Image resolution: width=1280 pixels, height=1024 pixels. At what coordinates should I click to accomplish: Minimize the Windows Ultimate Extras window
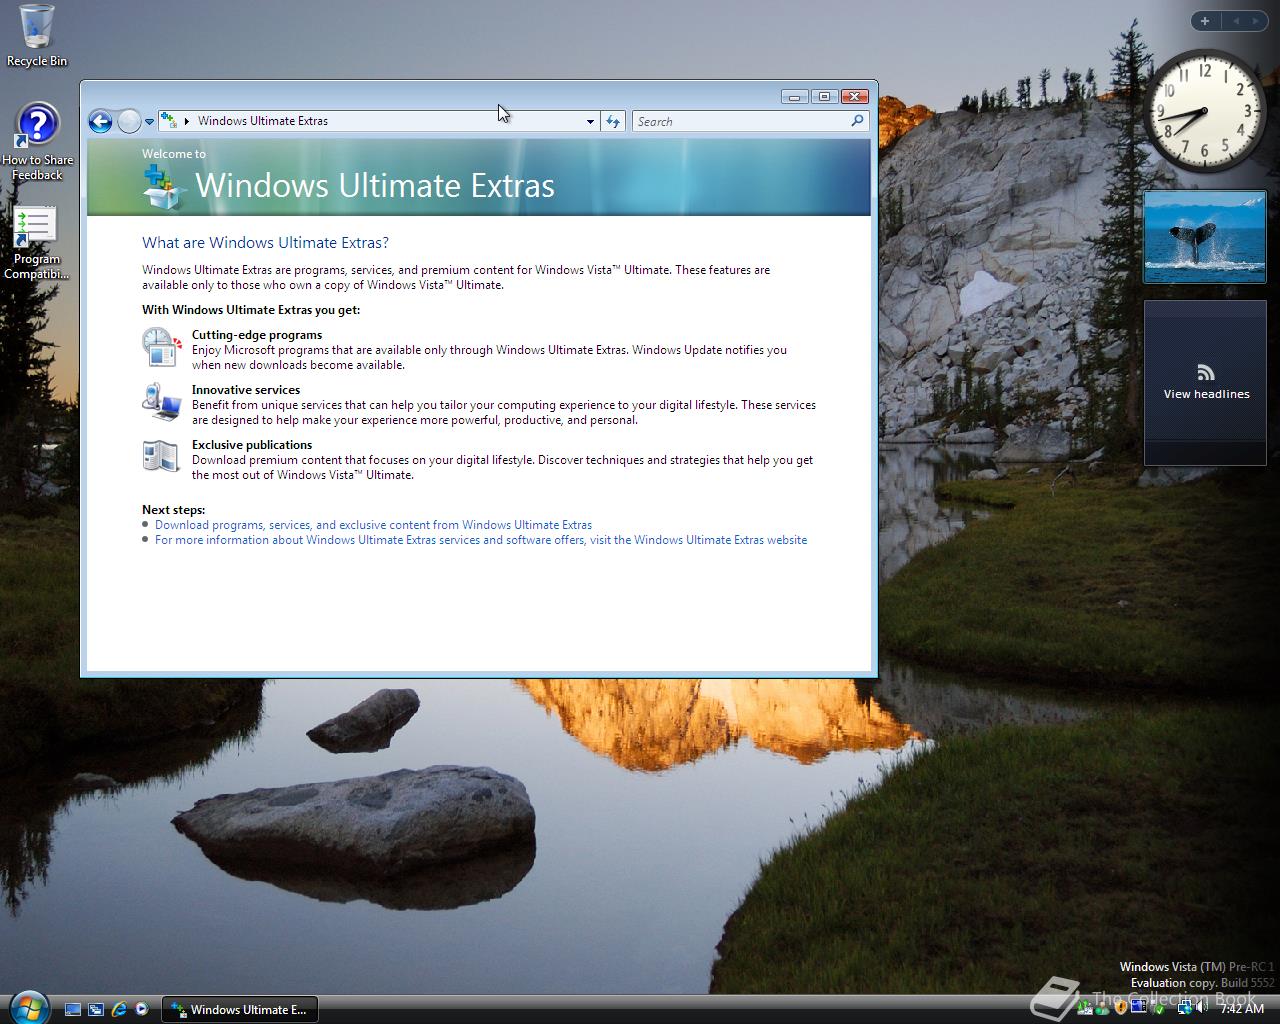(x=795, y=97)
